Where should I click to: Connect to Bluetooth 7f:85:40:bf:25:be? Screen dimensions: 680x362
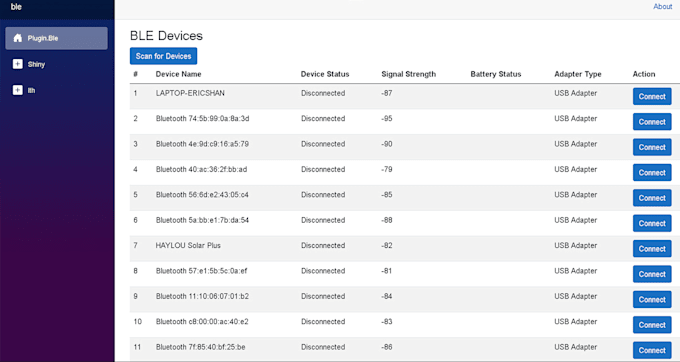652,350
